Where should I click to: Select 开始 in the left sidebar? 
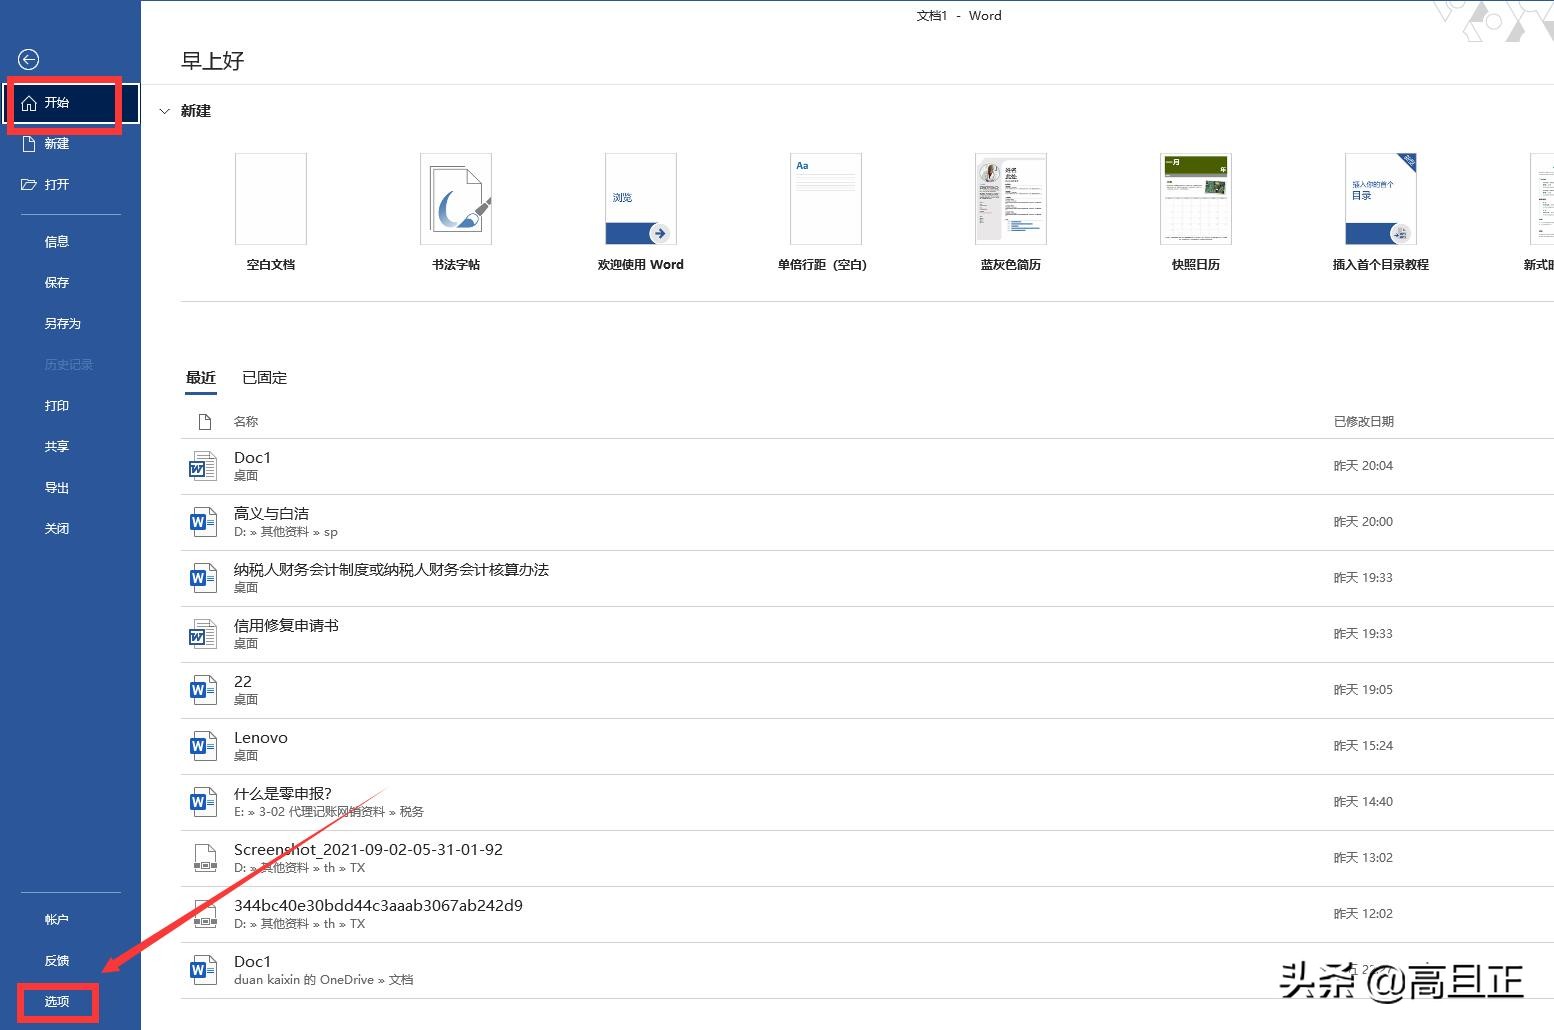tap(70, 103)
